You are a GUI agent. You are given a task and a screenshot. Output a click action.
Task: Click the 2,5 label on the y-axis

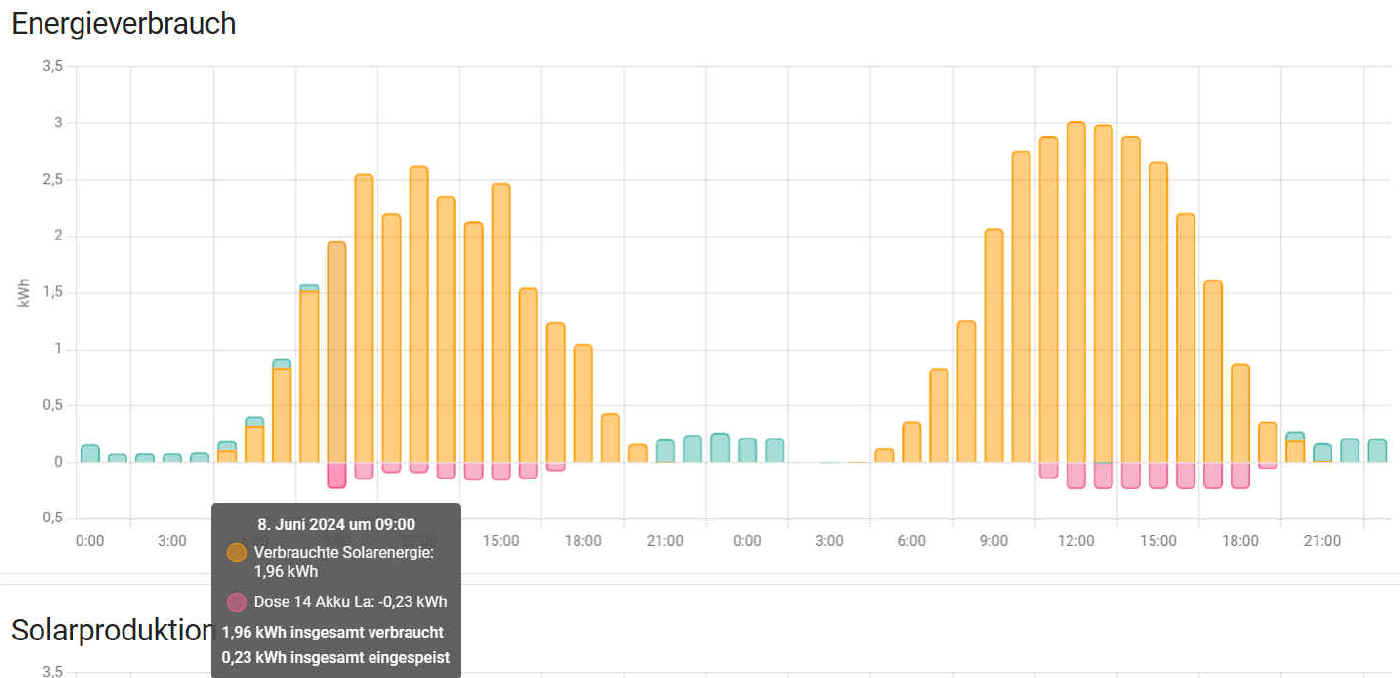pyautogui.click(x=53, y=179)
